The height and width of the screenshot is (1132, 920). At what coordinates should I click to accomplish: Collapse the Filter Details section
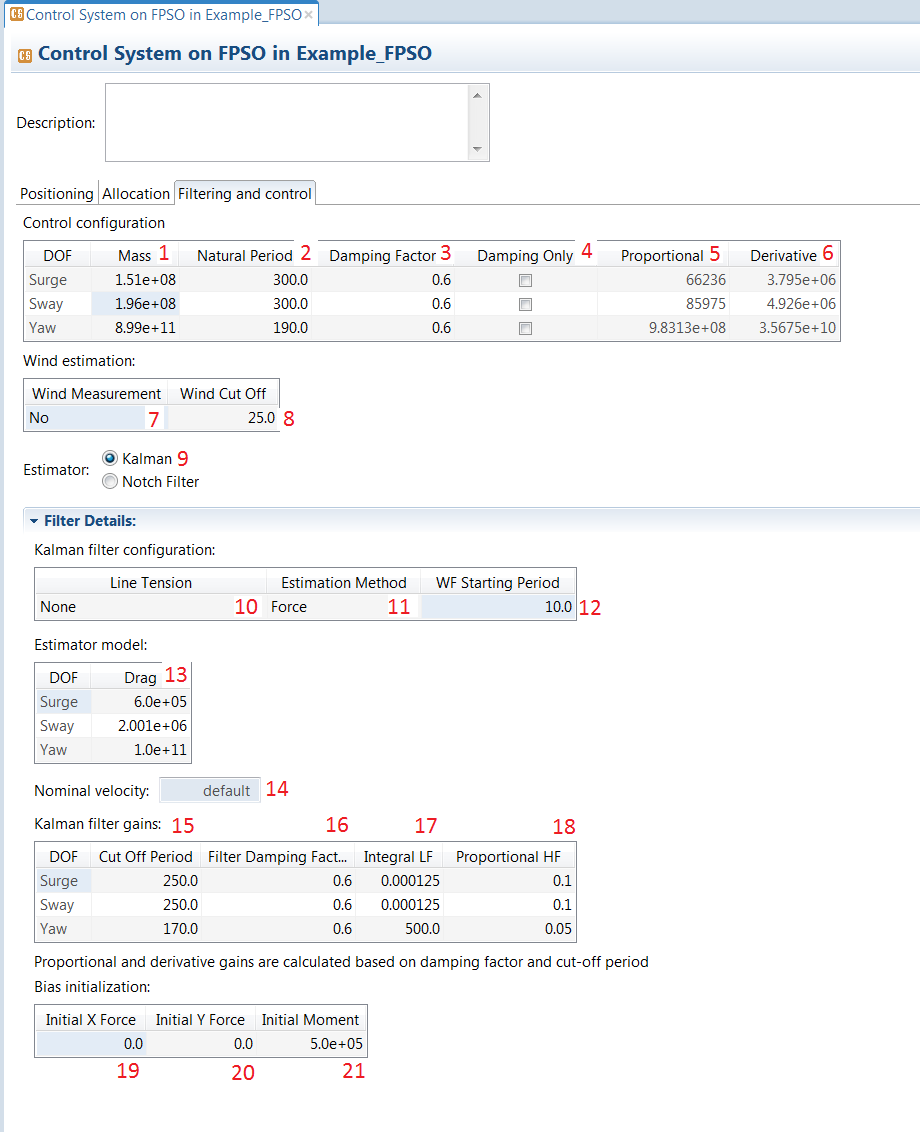click(34, 521)
